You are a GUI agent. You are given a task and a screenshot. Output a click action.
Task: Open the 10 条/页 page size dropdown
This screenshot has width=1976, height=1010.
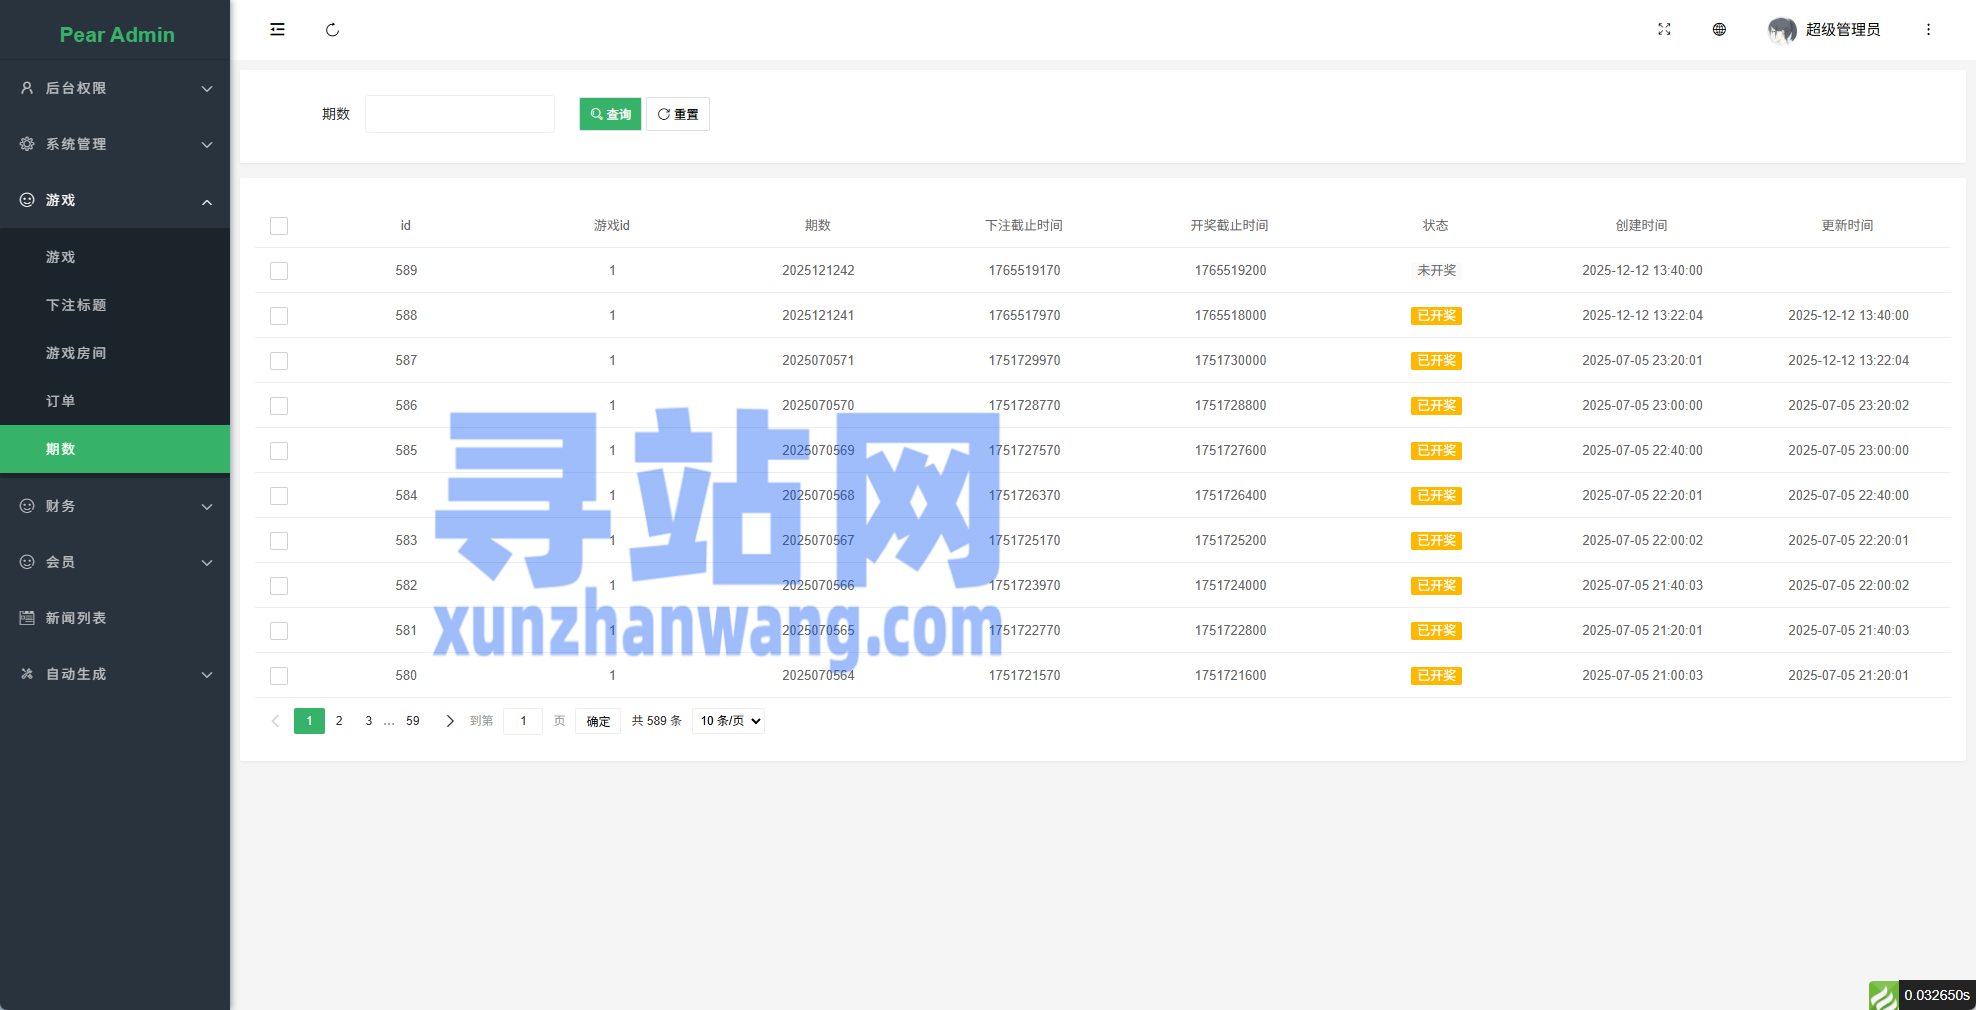click(728, 721)
